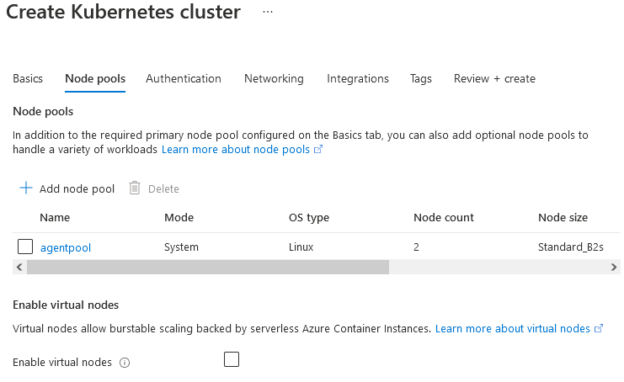Click the scrollbar's right arrow
Image resolution: width=624 pixels, height=382 pixels.
[614, 267]
